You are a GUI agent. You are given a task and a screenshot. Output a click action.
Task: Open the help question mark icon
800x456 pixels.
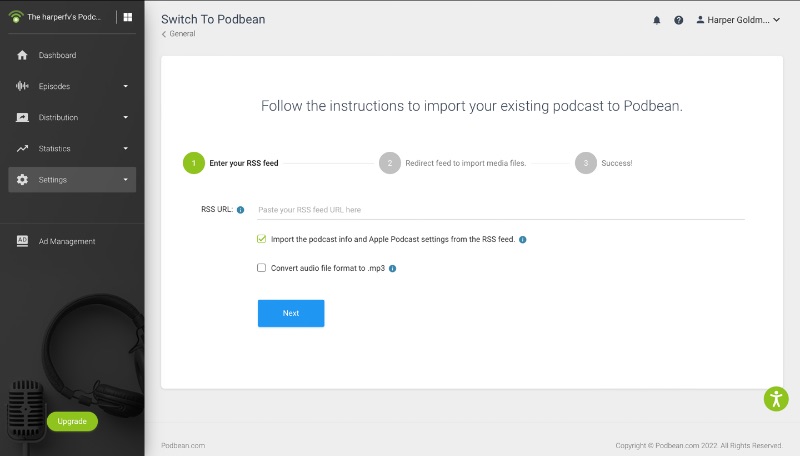(679, 20)
